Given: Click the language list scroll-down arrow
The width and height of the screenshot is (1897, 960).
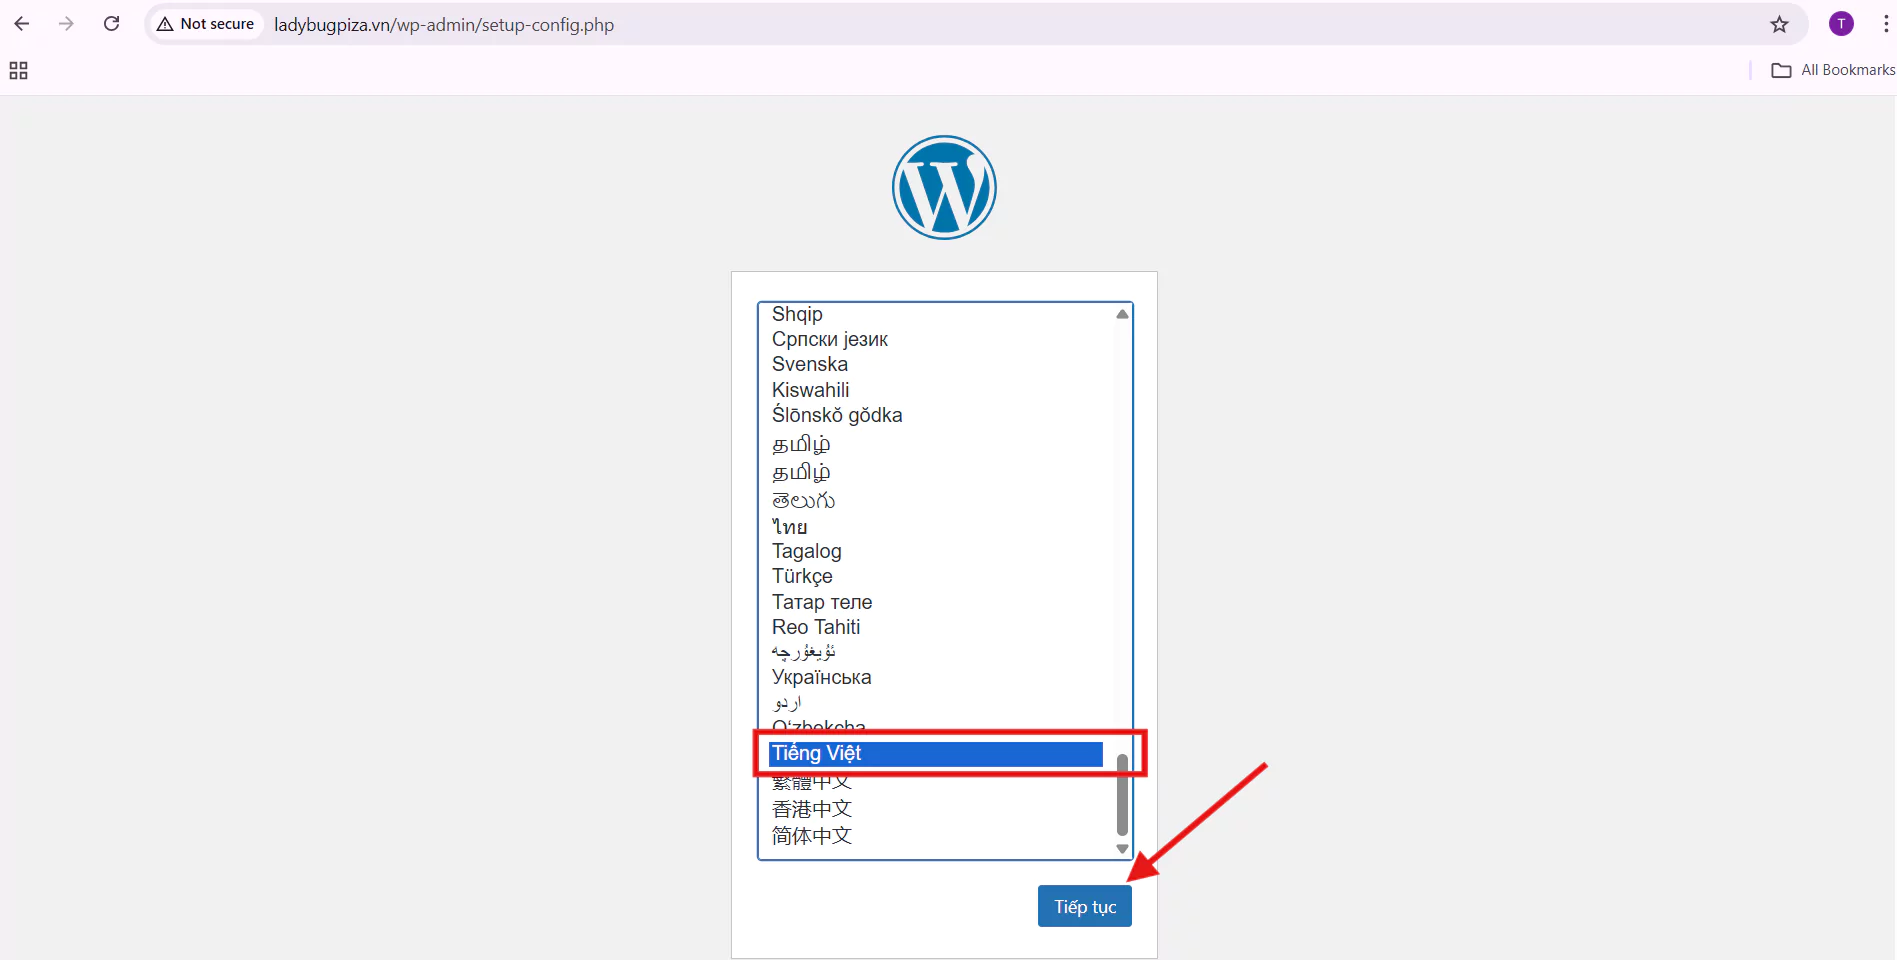Looking at the screenshot, I should pyautogui.click(x=1122, y=849).
